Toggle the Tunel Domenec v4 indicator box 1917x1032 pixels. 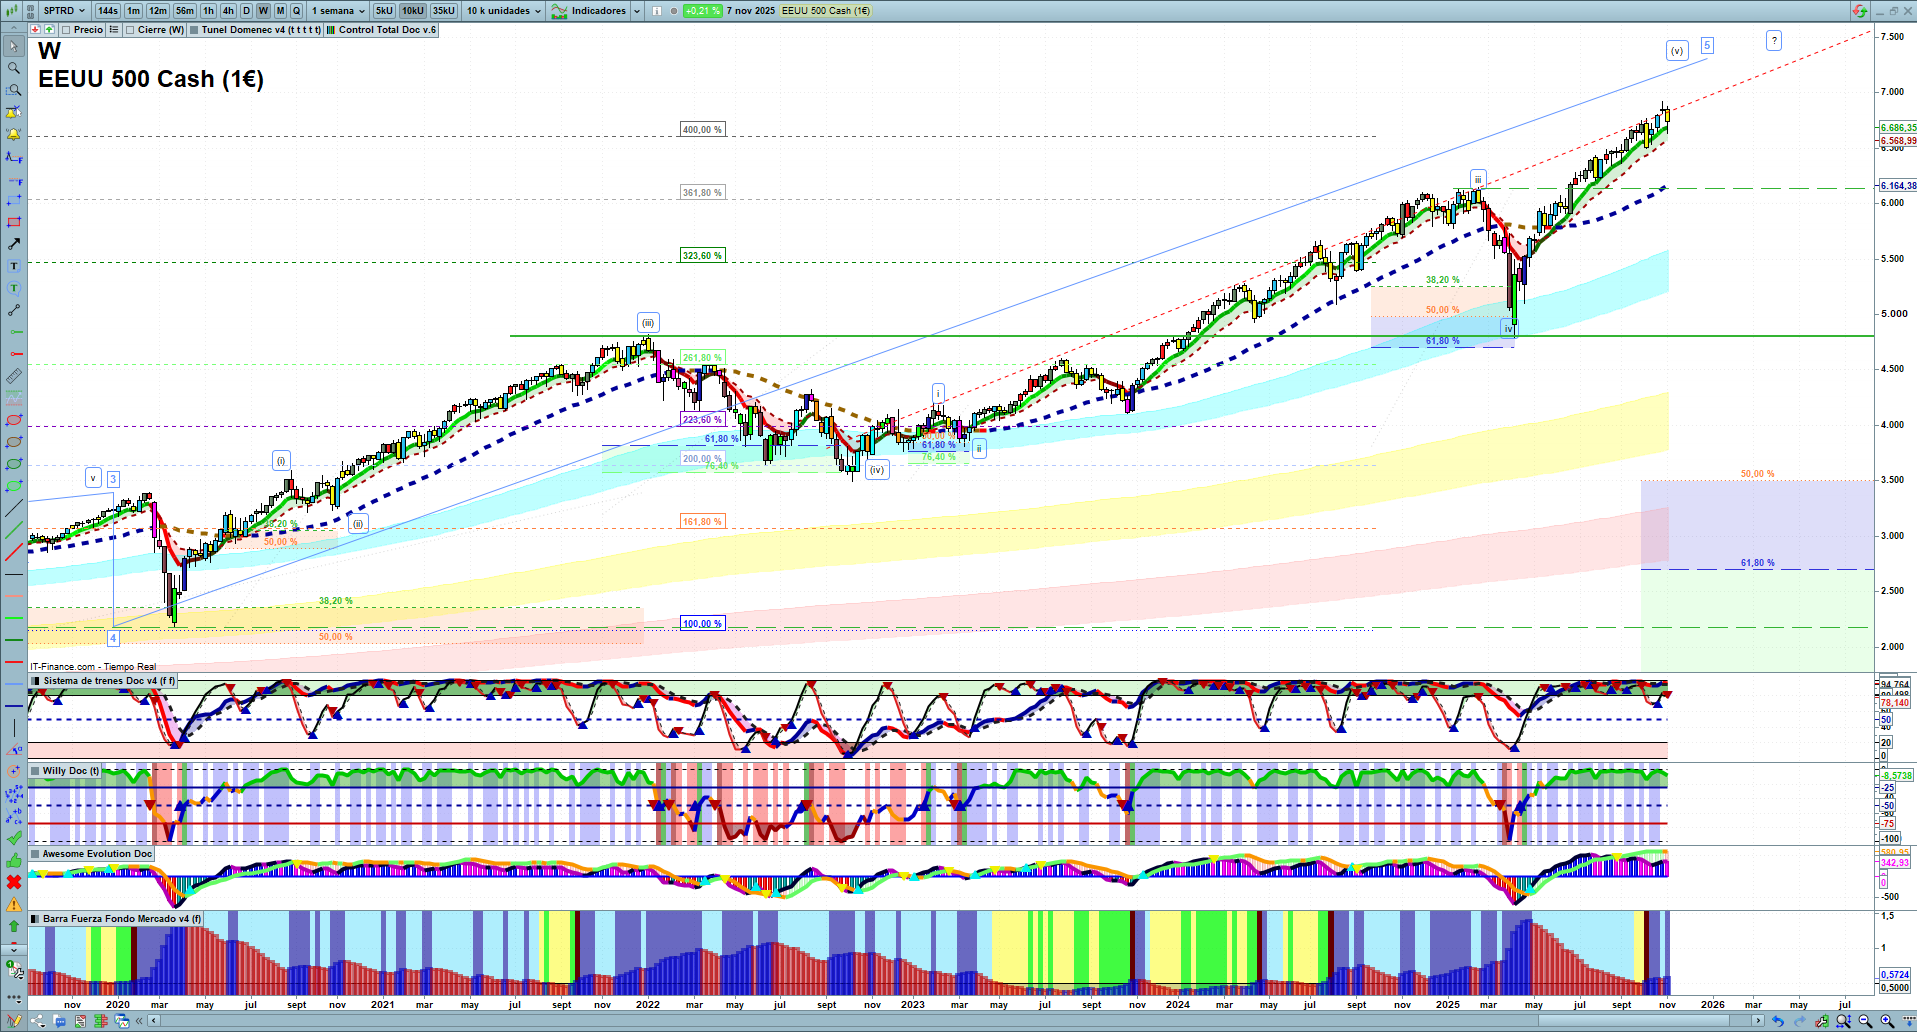(x=195, y=30)
